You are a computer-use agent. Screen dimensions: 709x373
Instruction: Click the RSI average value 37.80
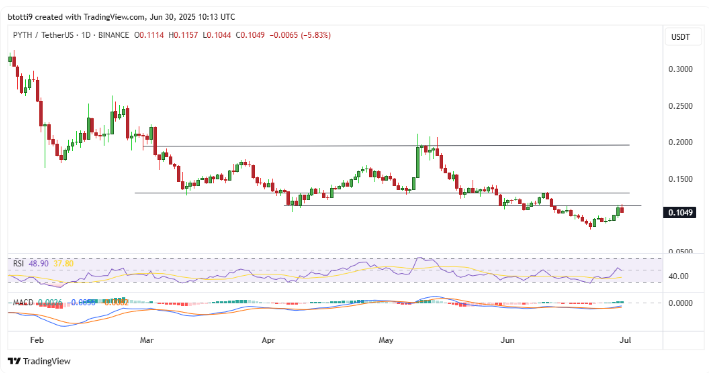63,263
